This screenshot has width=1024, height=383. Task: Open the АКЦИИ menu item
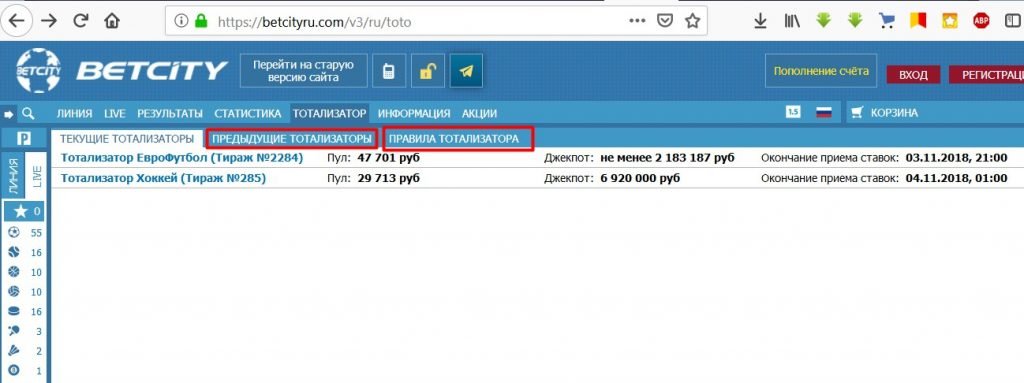479,113
